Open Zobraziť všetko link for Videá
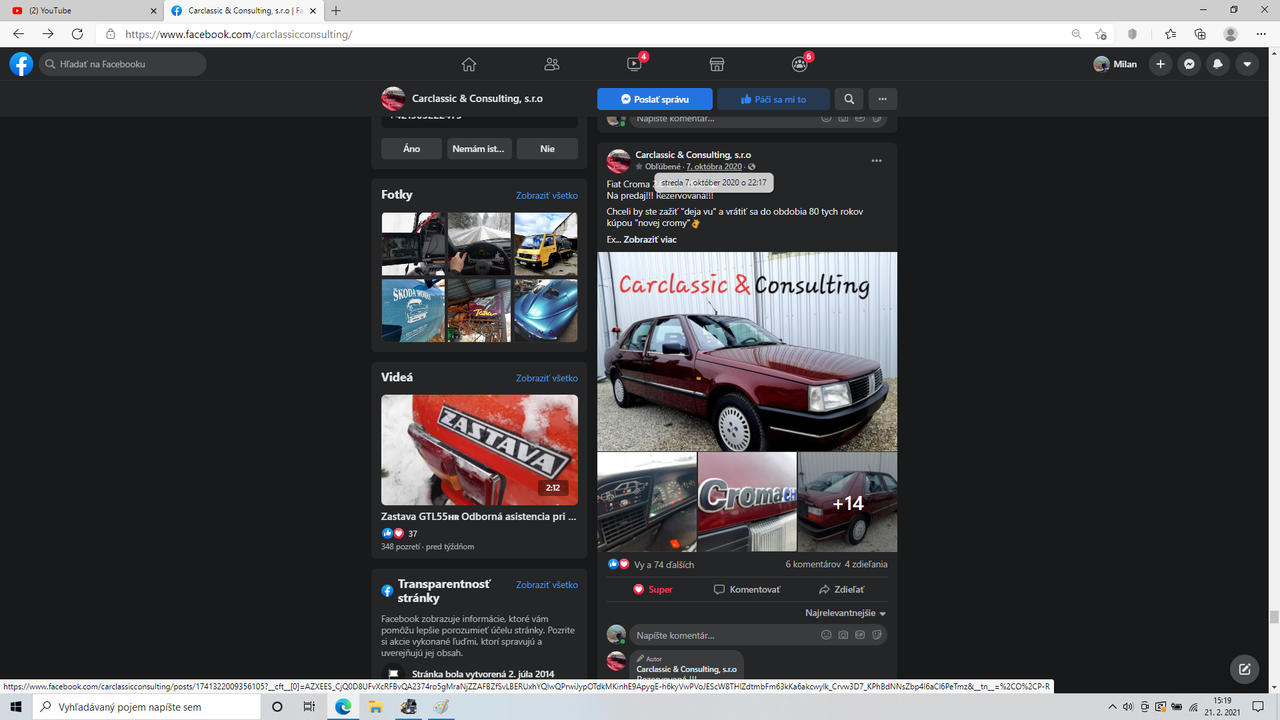The image size is (1280, 720). [547, 378]
